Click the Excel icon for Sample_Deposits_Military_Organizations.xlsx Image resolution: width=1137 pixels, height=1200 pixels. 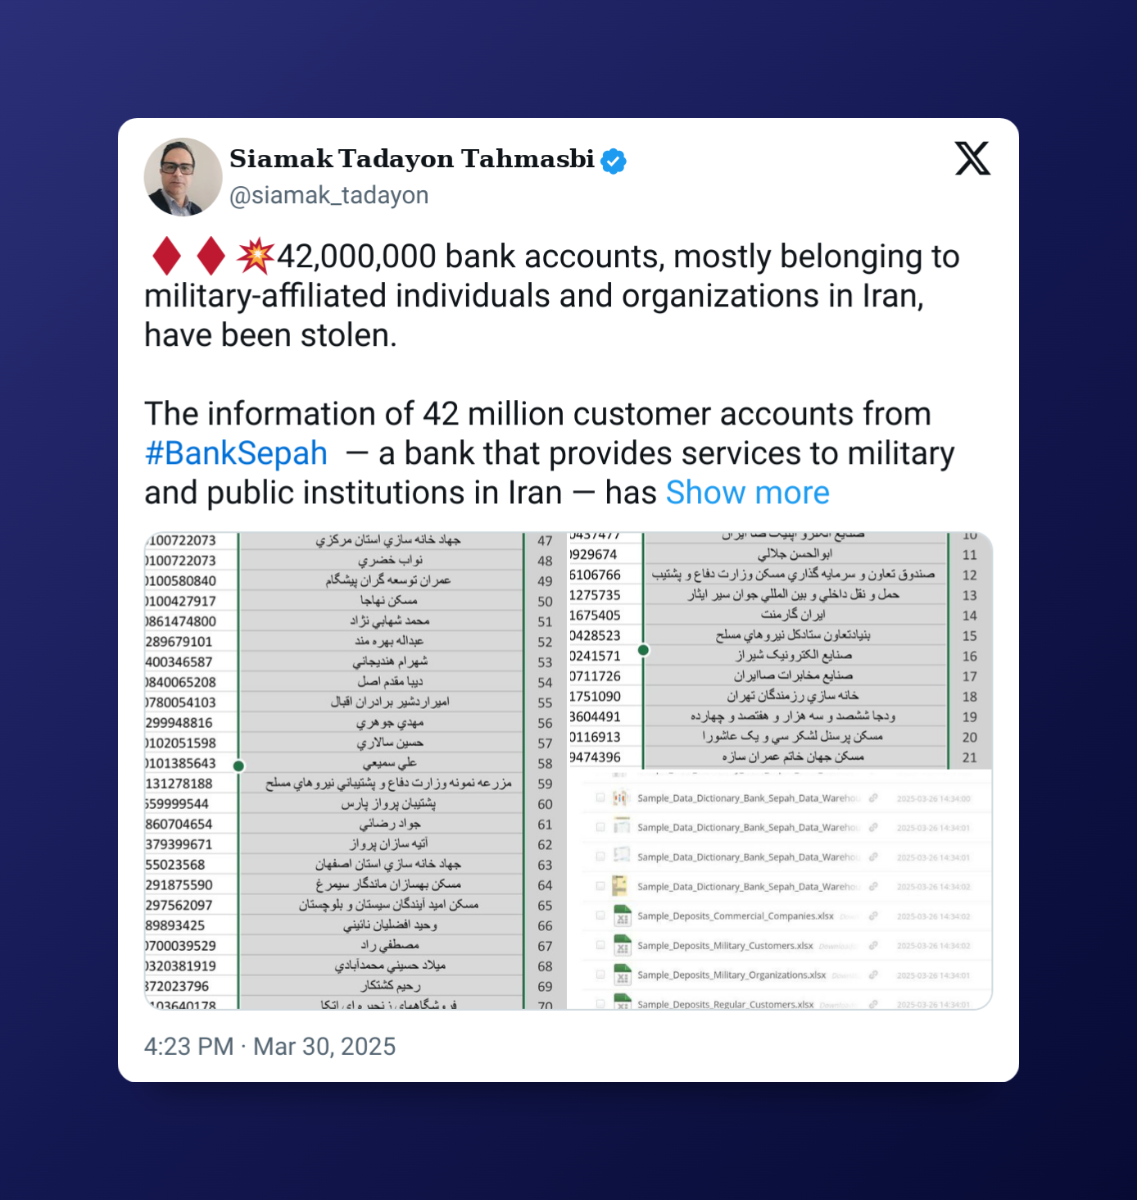[621, 975]
